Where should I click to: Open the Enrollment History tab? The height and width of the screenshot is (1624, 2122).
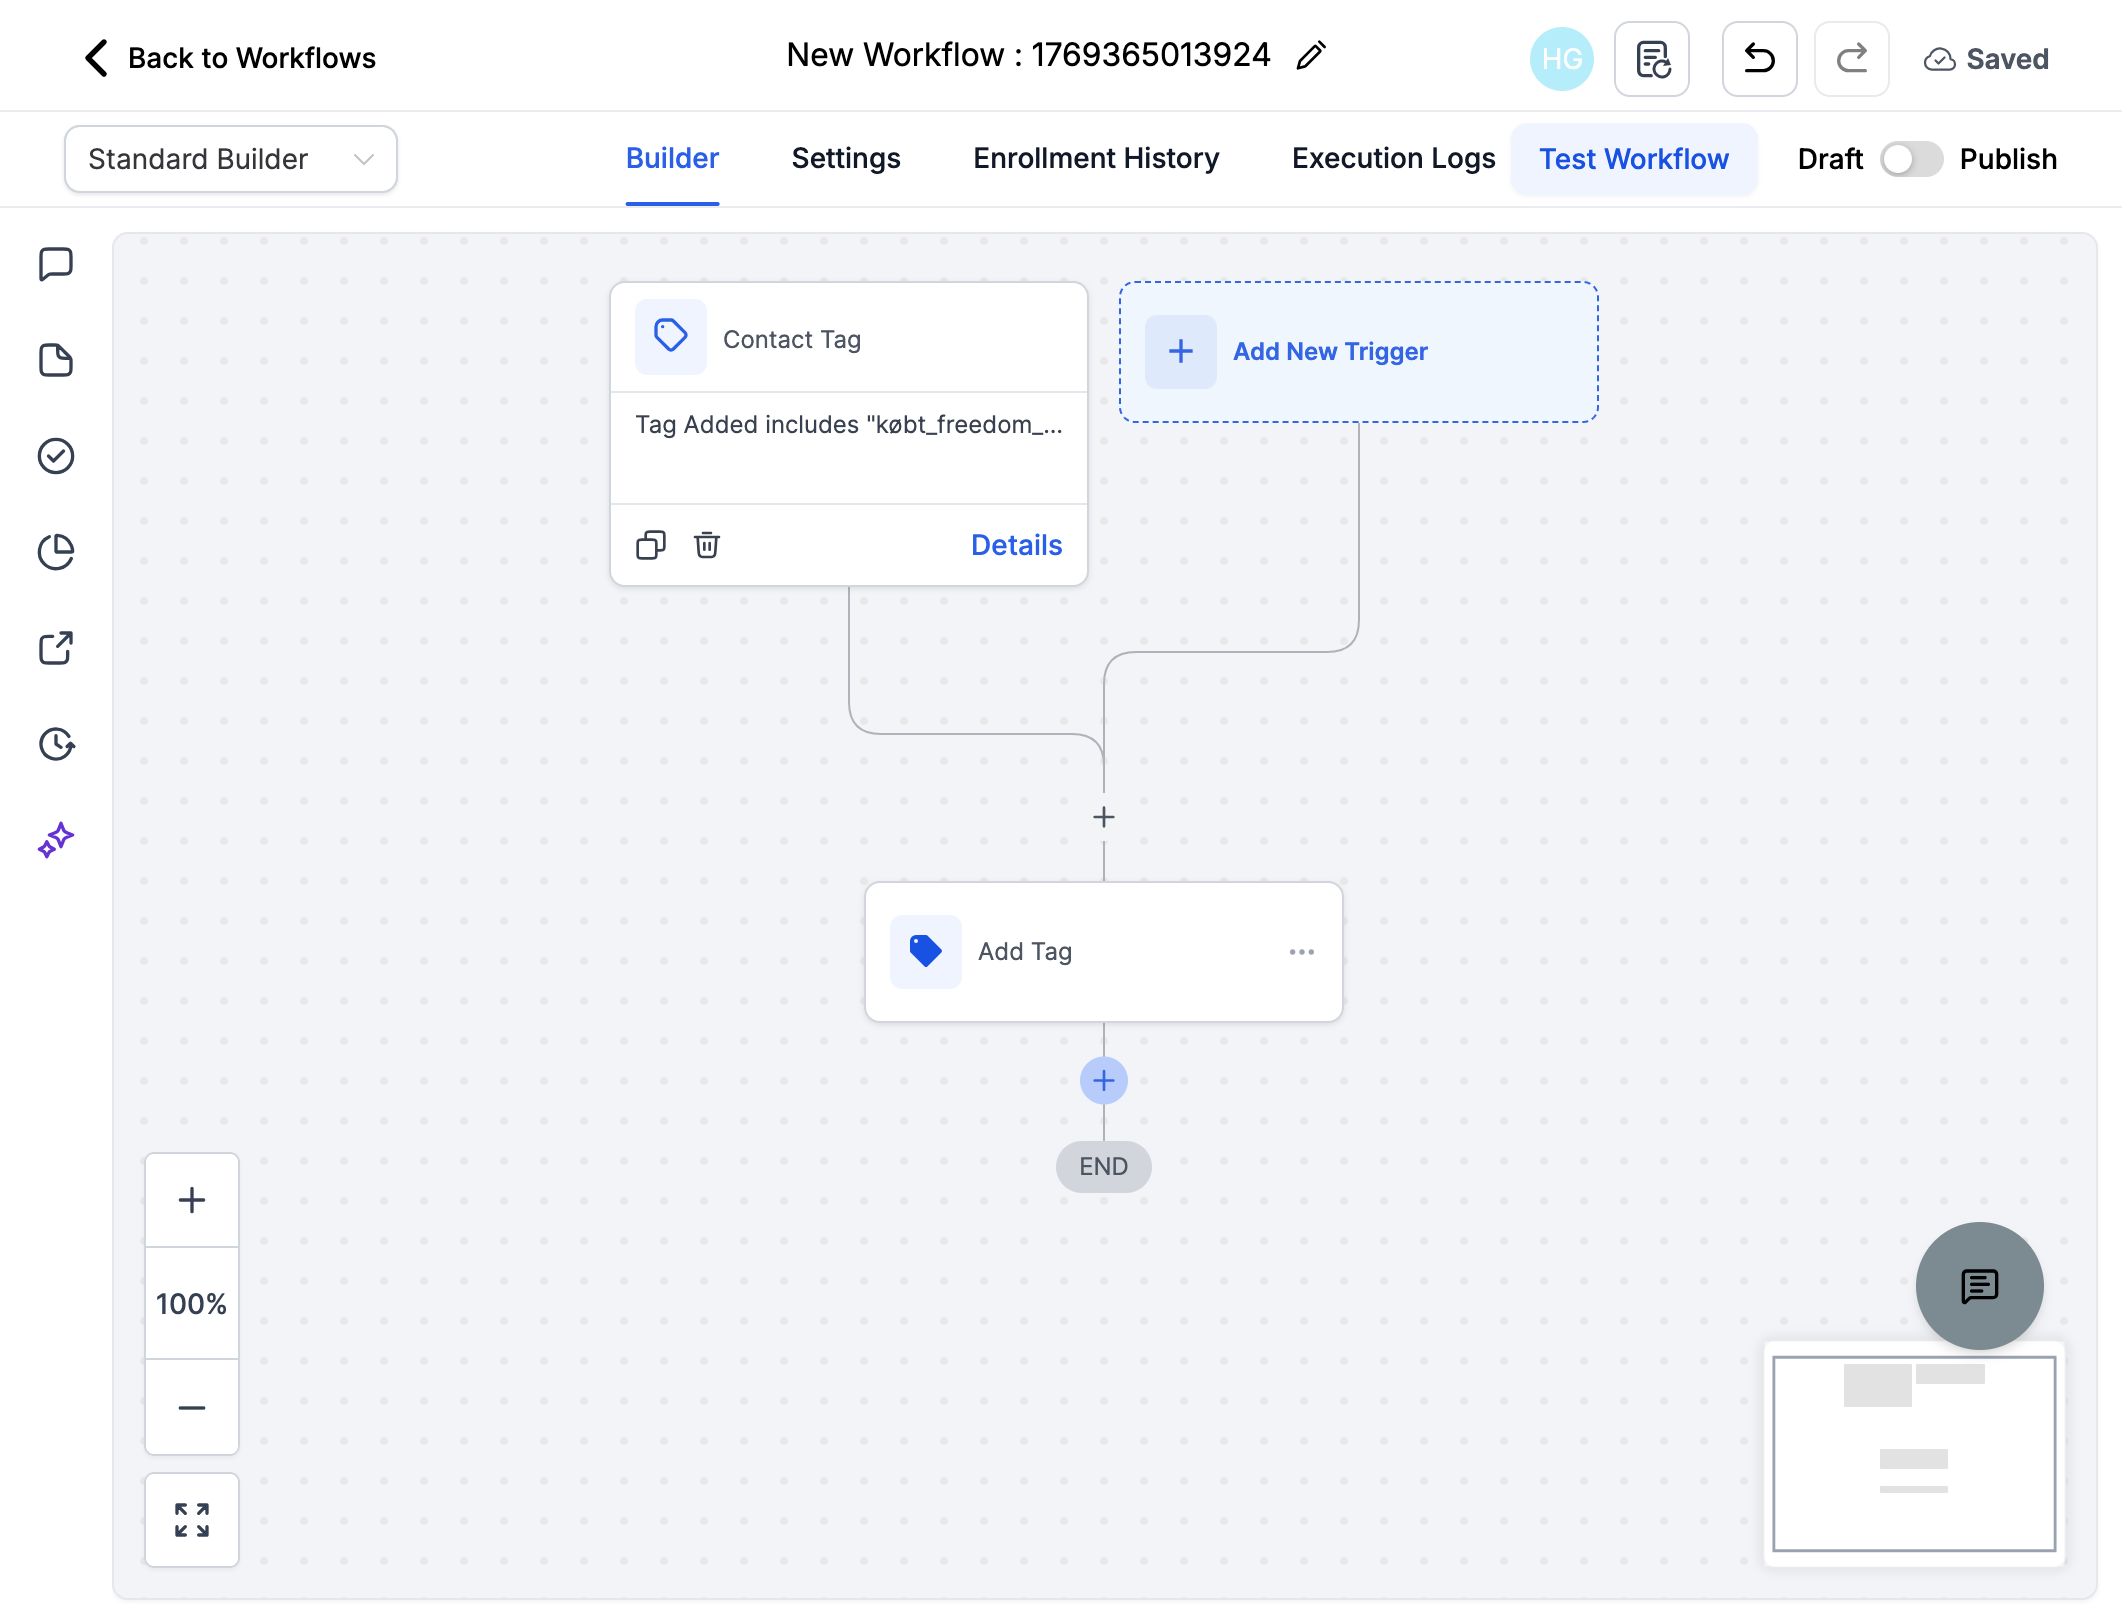tap(1096, 159)
